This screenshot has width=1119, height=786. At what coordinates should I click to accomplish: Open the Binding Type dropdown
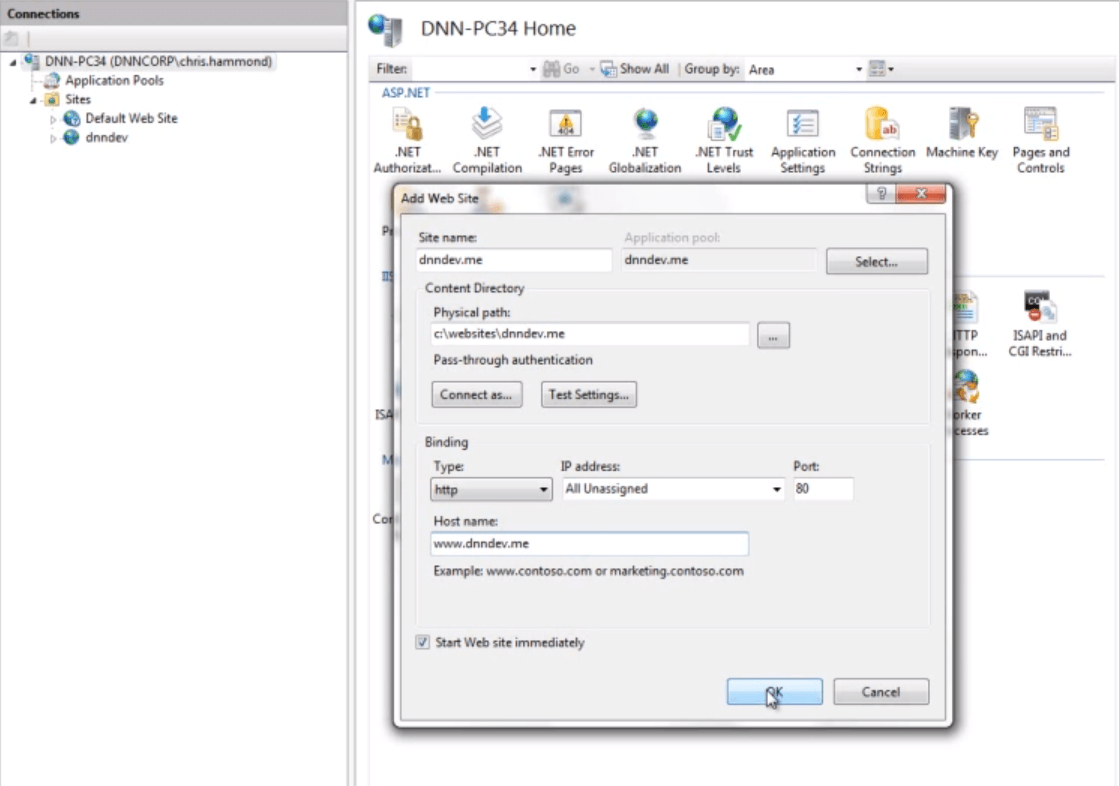(x=545, y=490)
